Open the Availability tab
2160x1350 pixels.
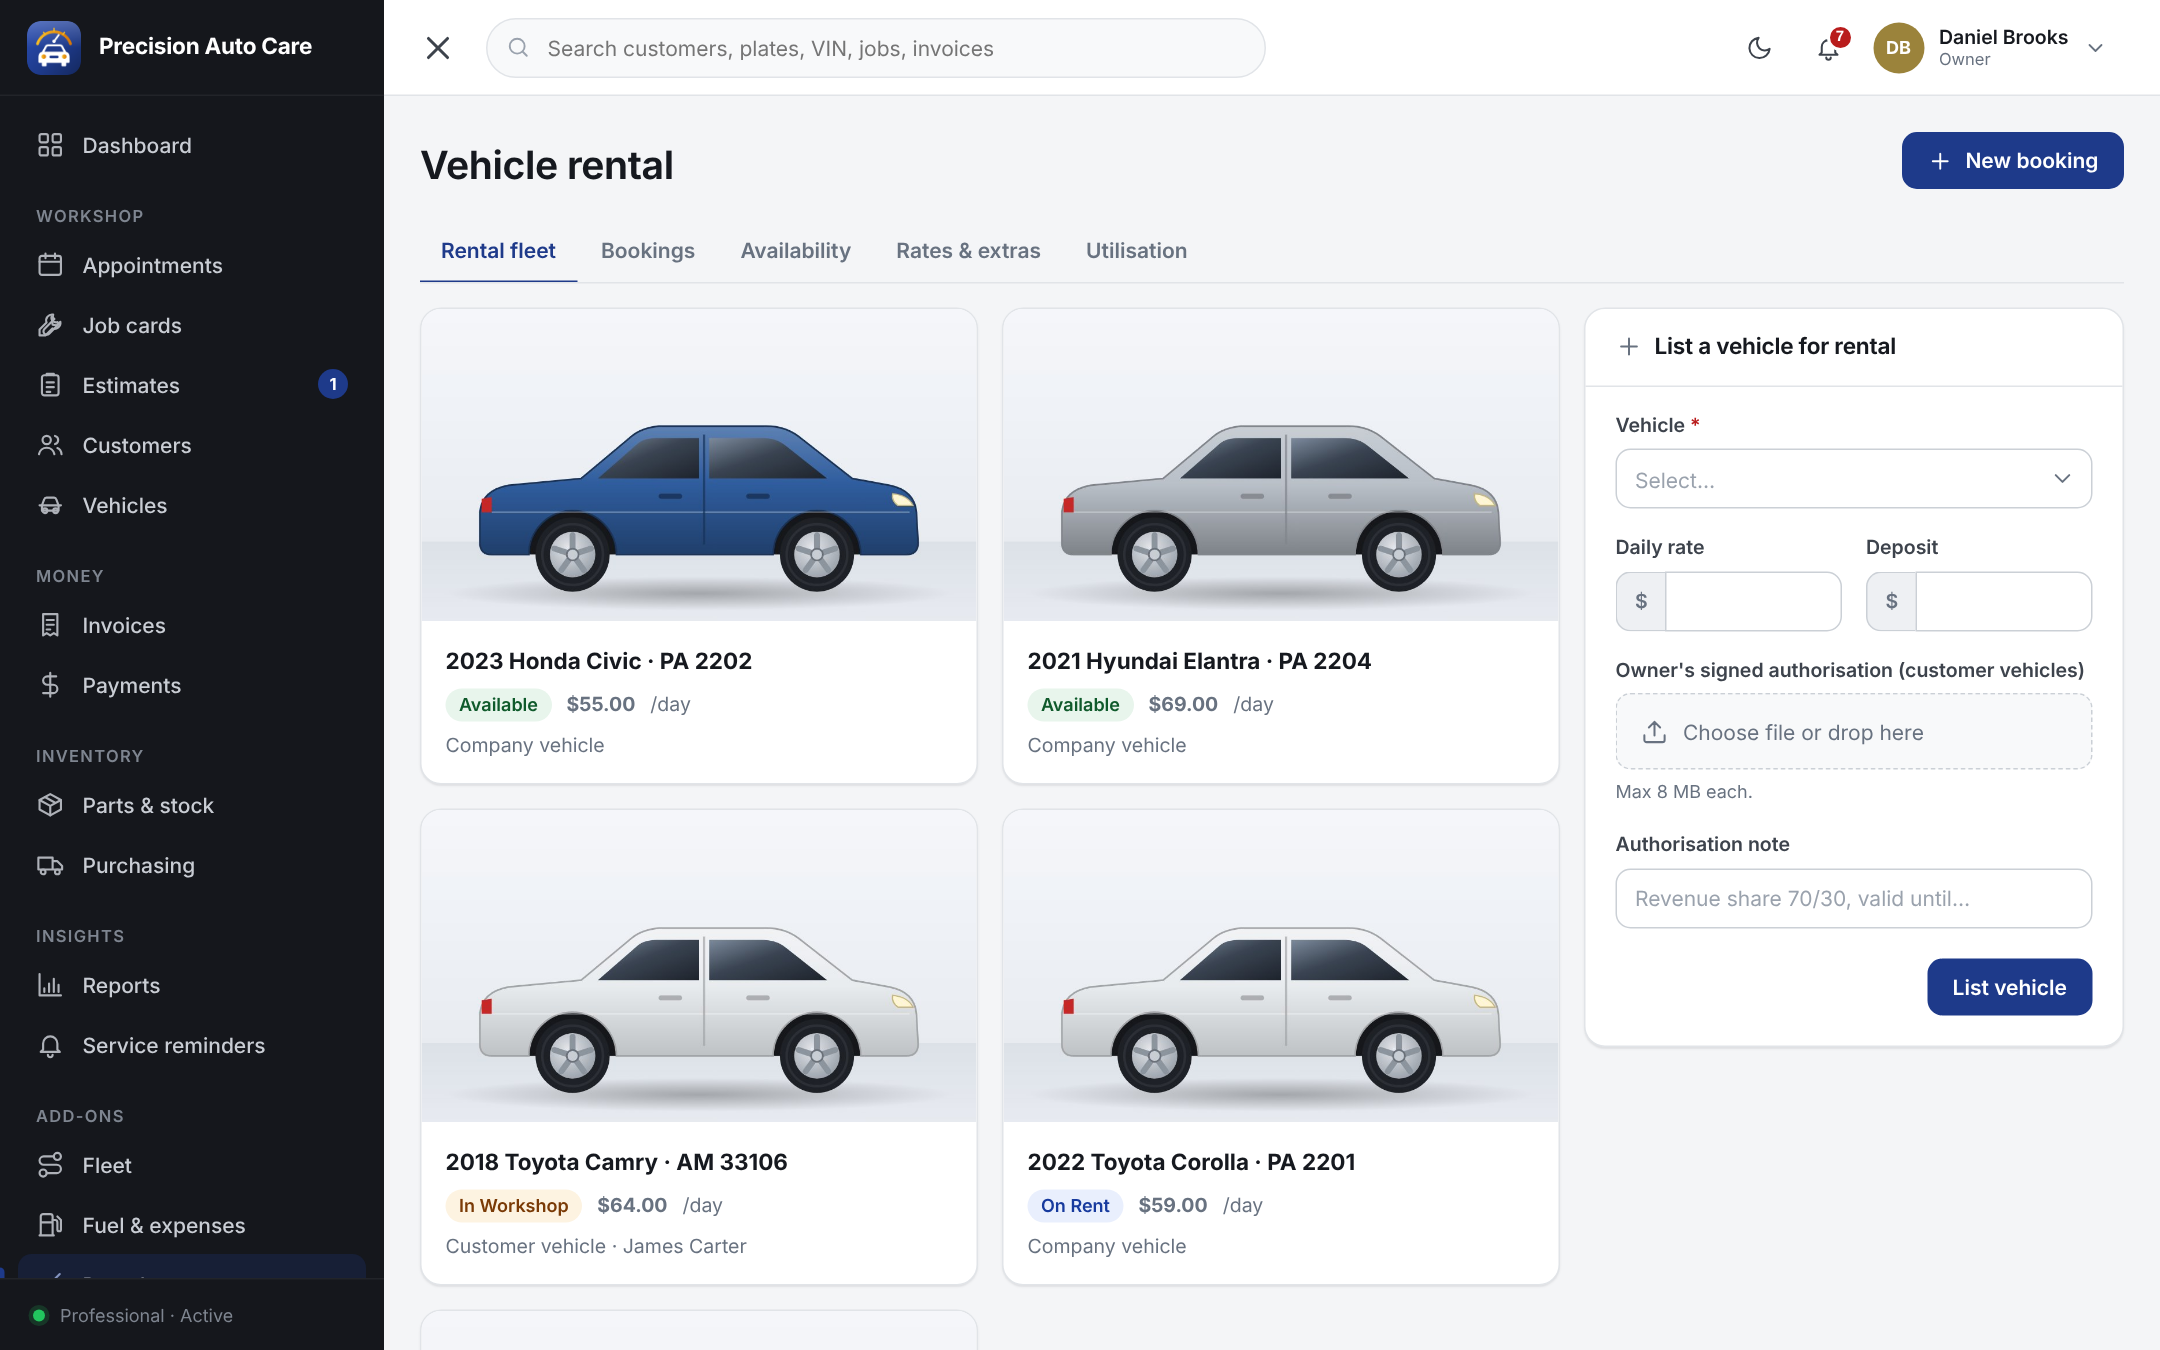pos(796,251)
